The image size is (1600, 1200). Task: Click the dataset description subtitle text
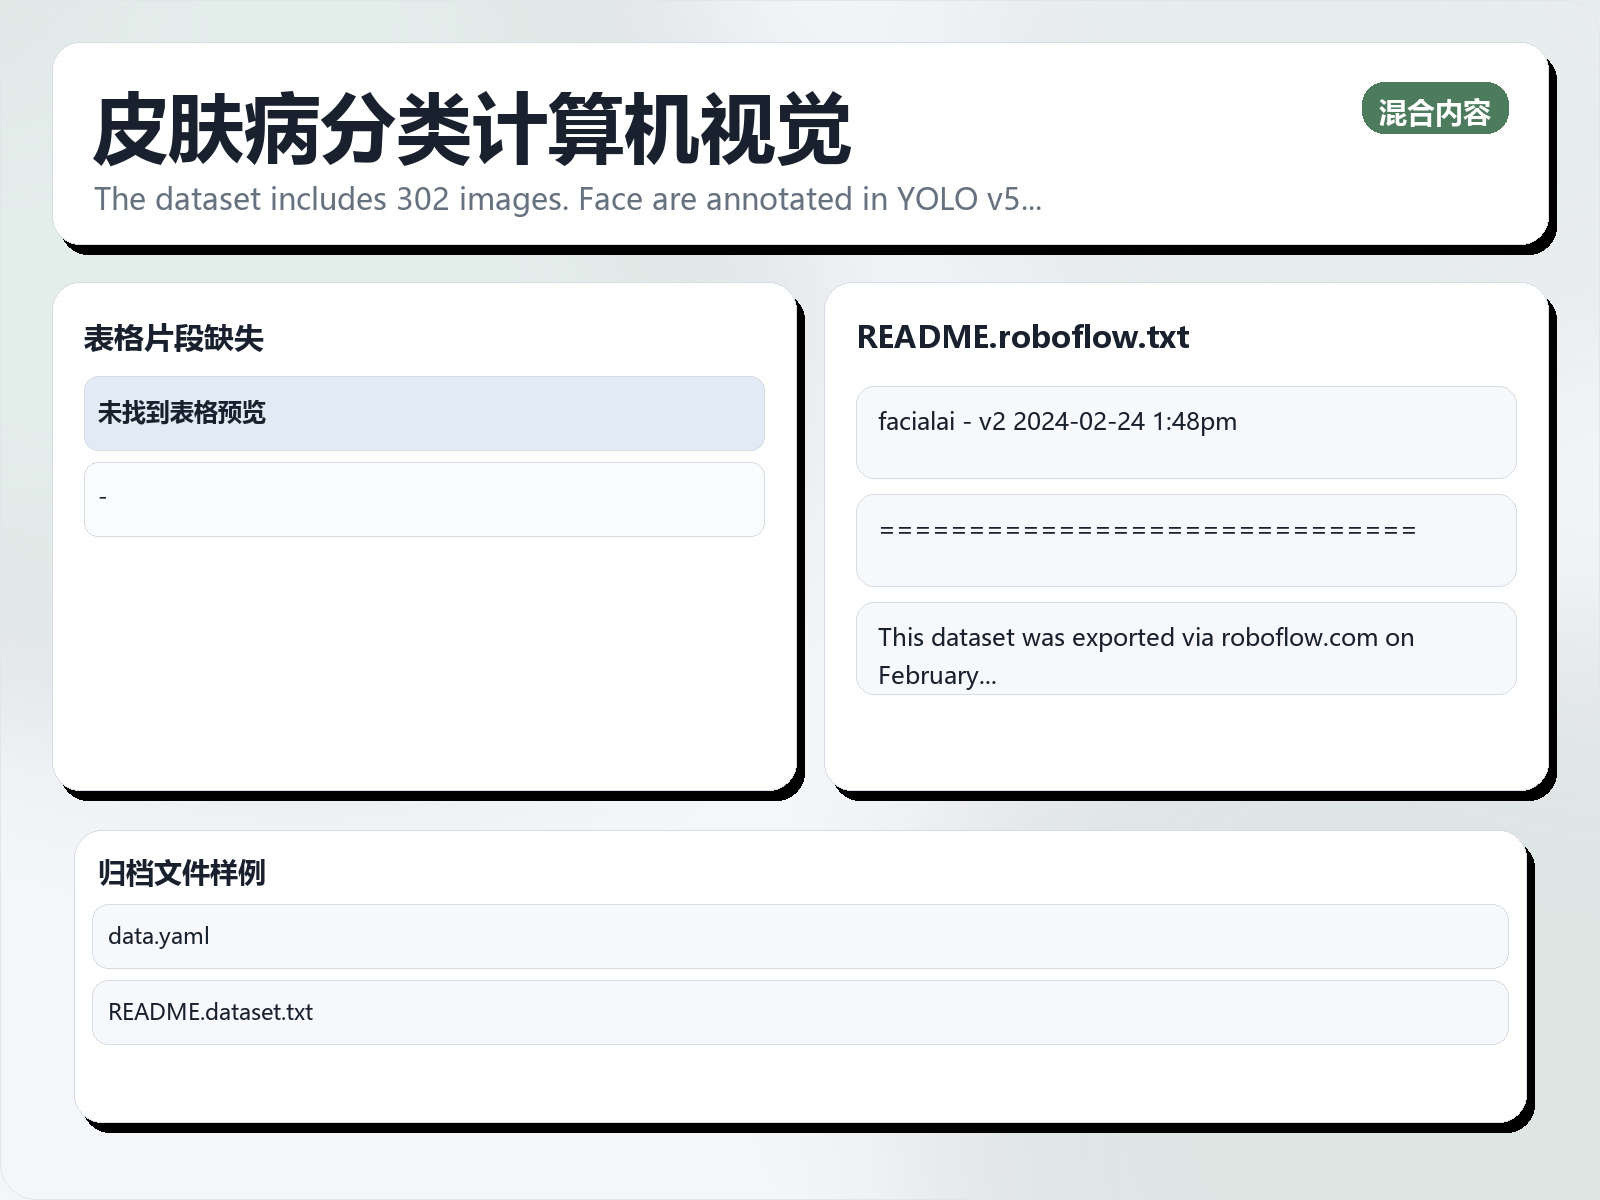566,199
